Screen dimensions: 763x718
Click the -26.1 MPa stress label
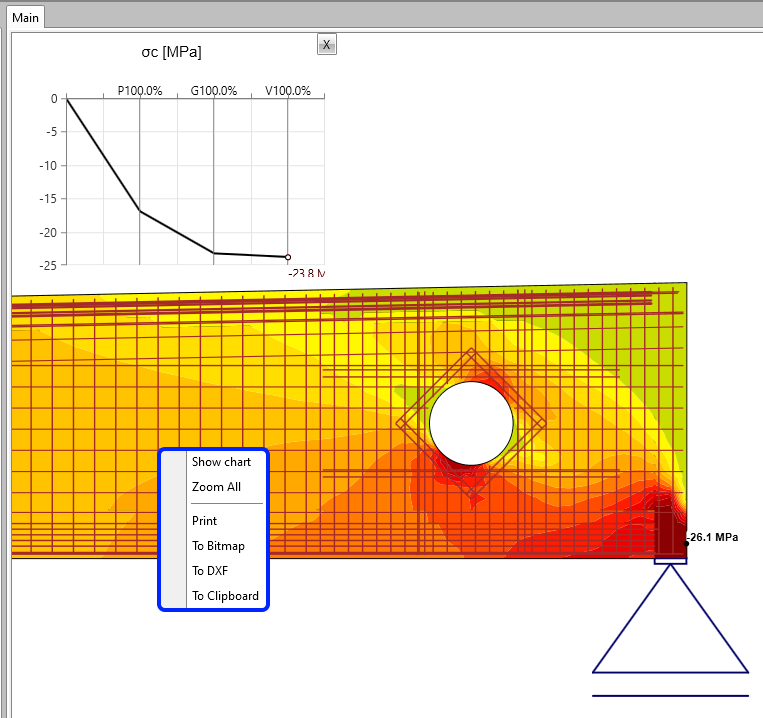(714, 538)
